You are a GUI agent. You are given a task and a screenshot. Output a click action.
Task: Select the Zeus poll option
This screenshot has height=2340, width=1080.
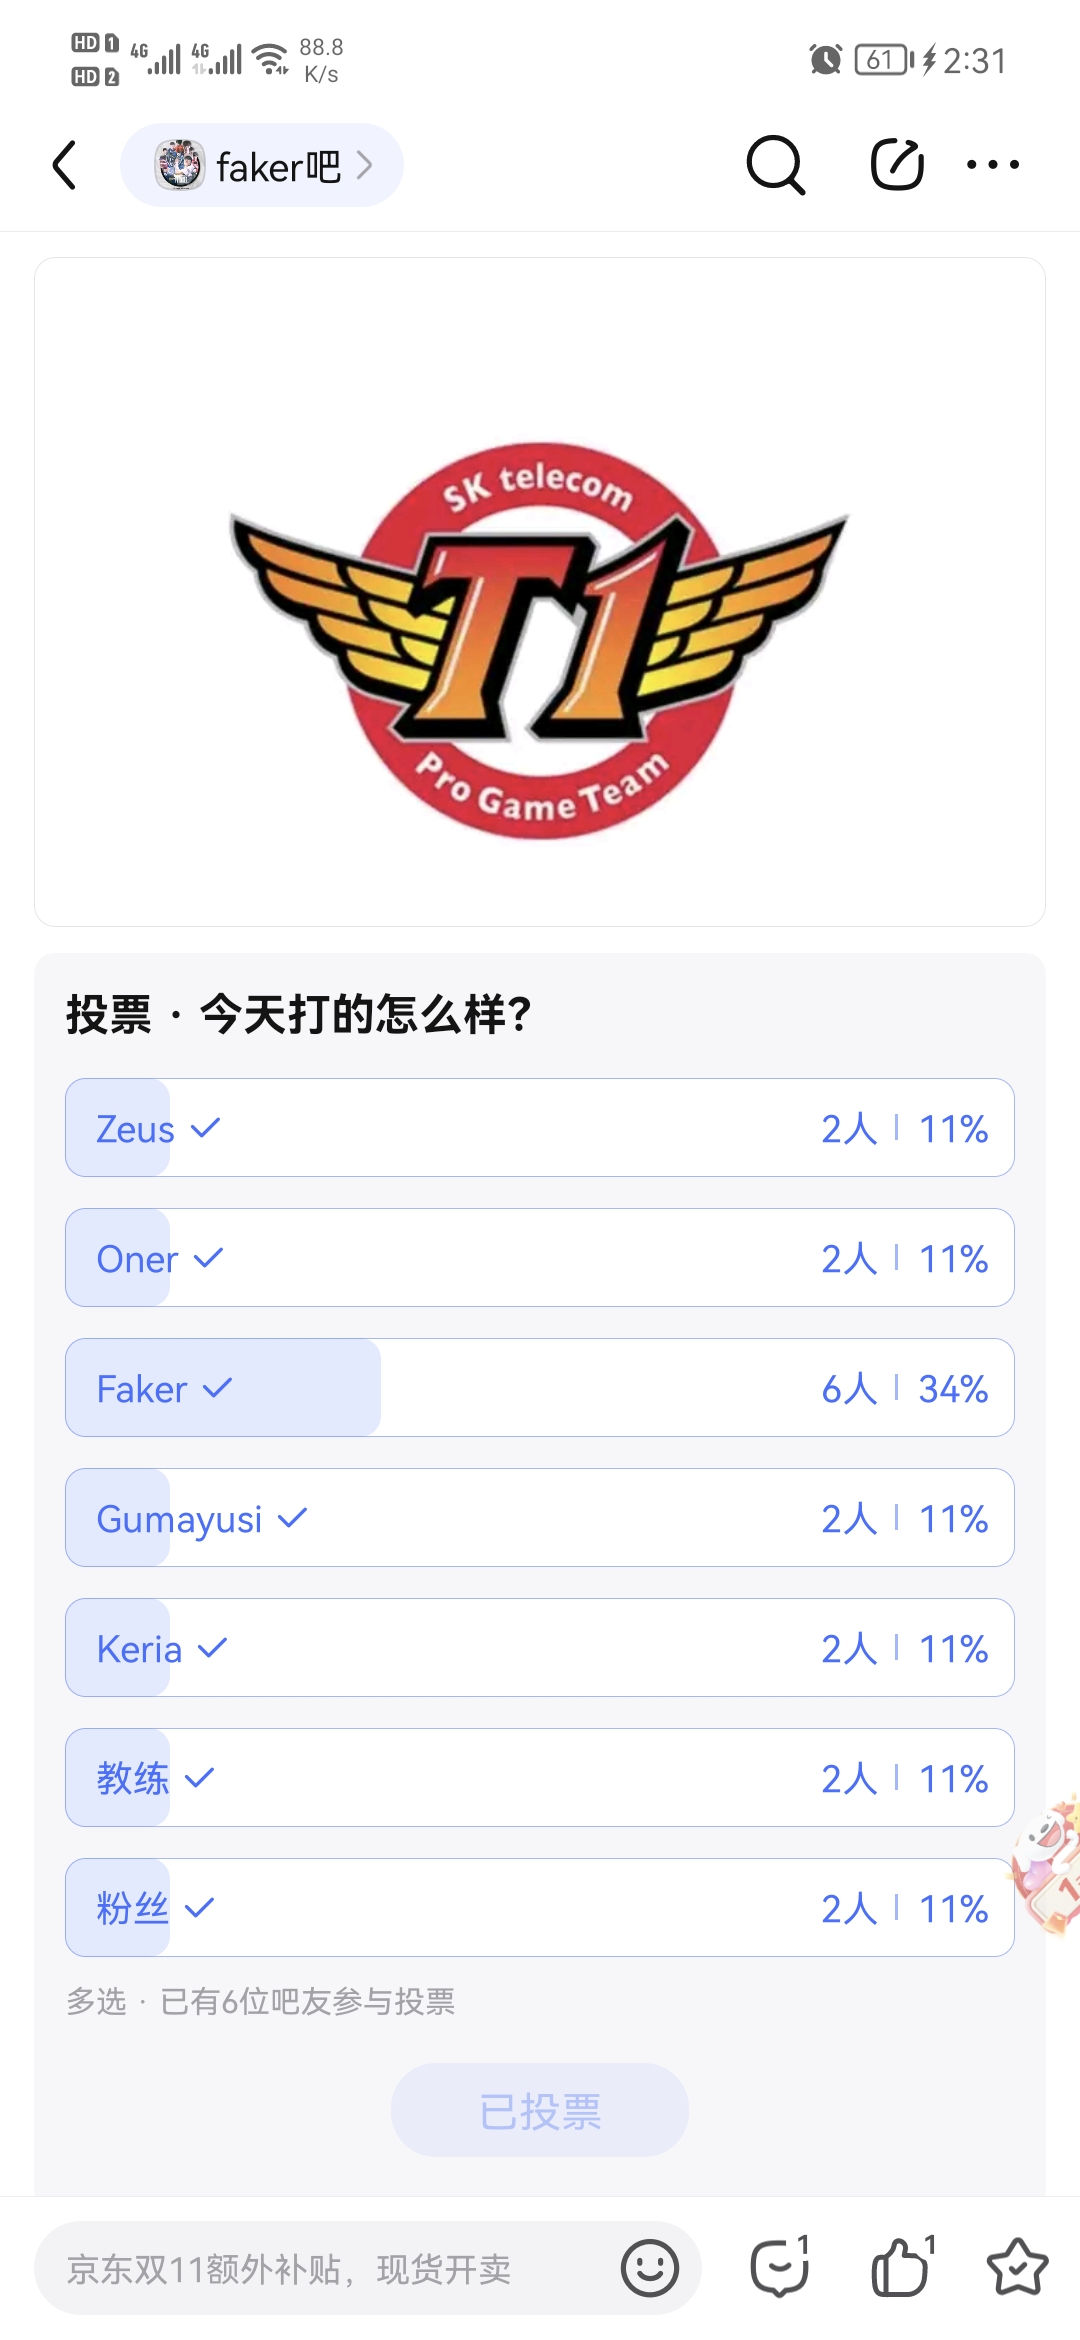[540, 1128]
